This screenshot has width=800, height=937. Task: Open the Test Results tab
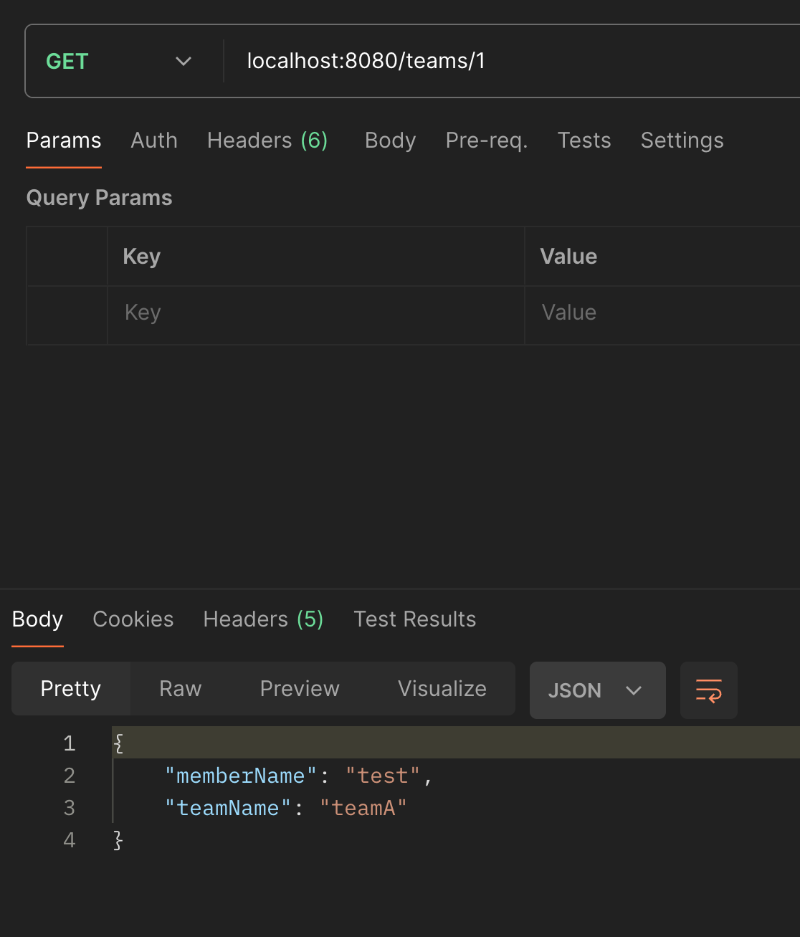pos(415,620)
